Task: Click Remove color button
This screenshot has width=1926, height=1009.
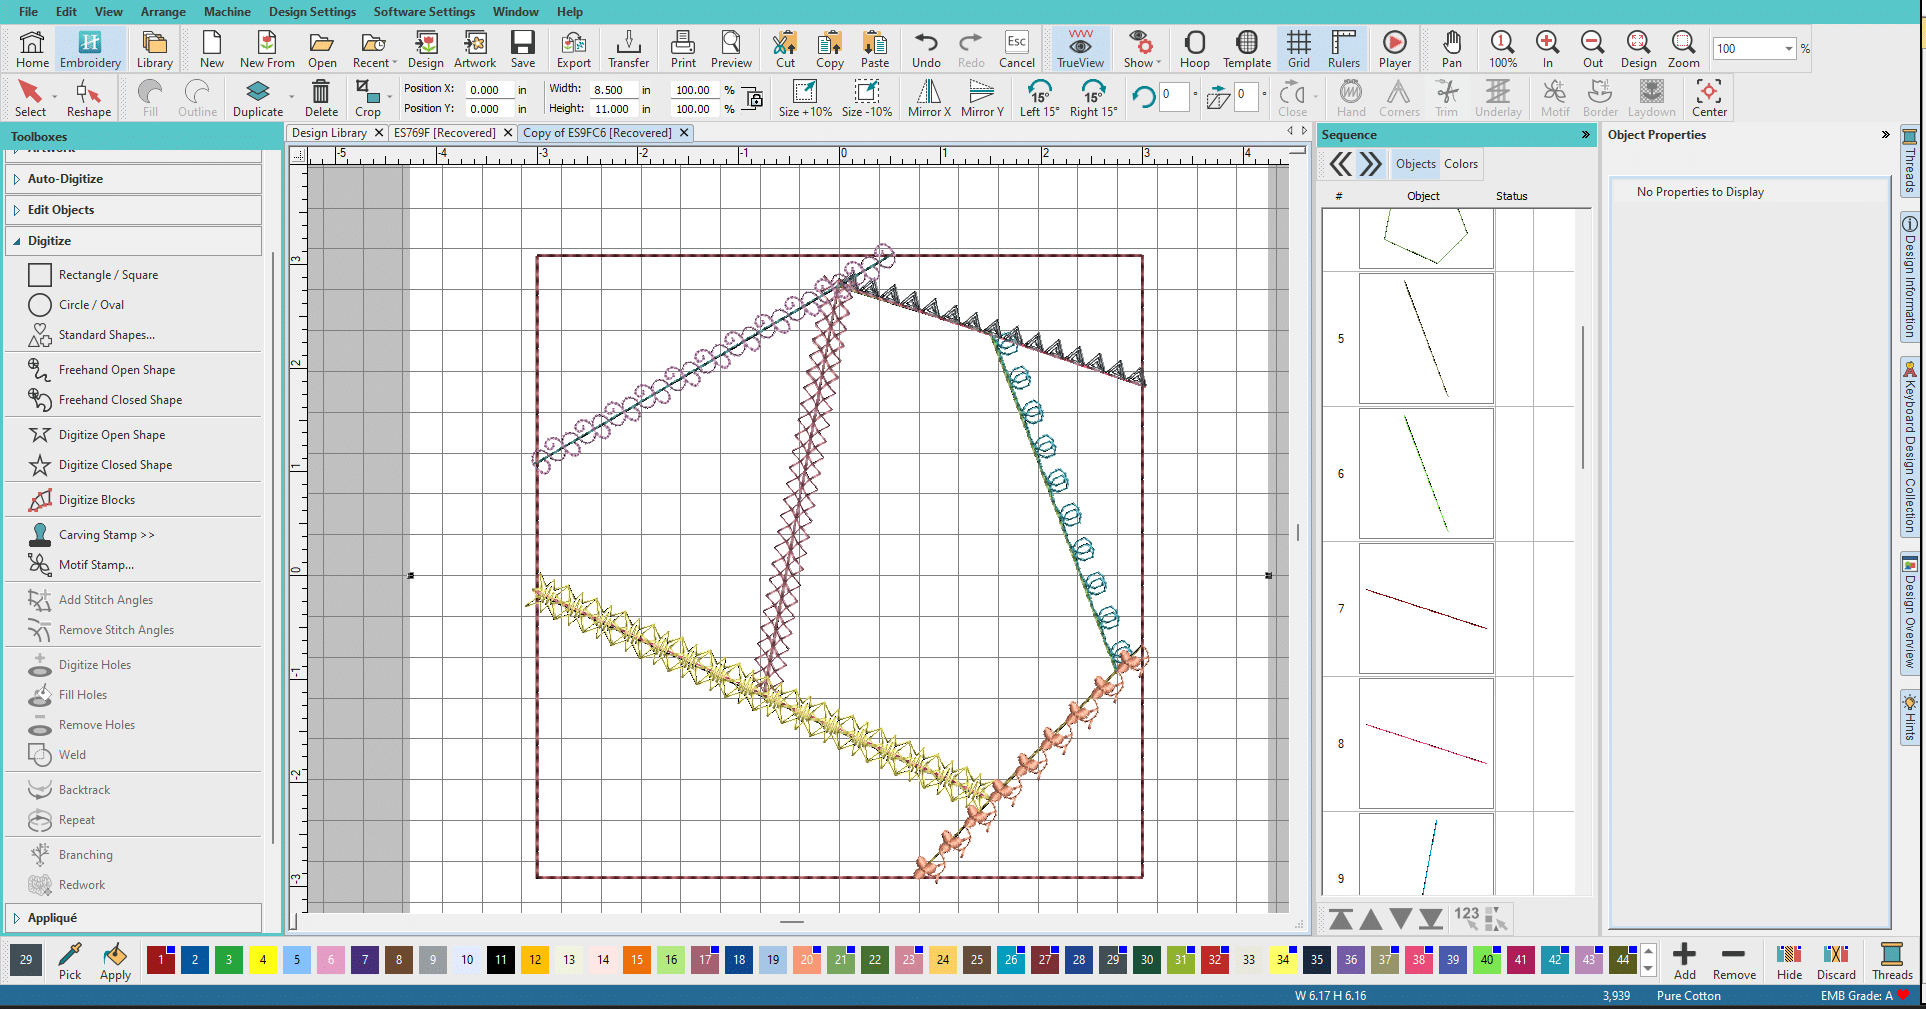Action: pyautogui.click(x=1734, y=961)
